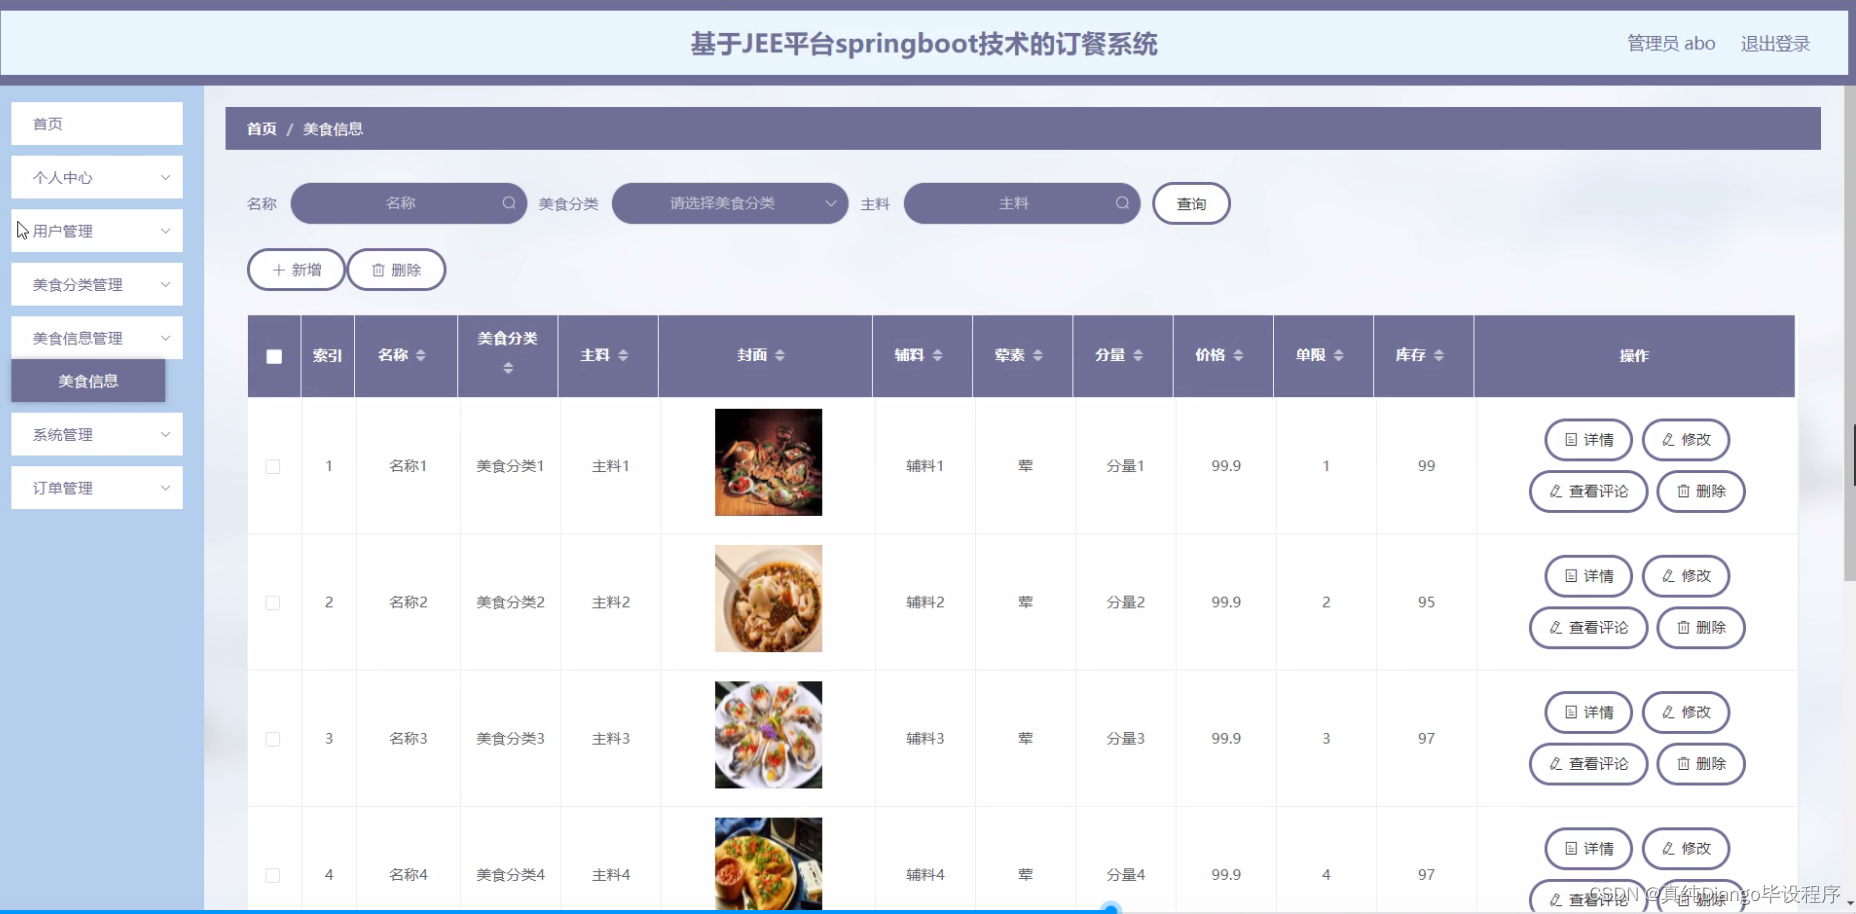Open the 订单管理 sidebar menu
1856x914 pixels.
click(x=96, y=487)
